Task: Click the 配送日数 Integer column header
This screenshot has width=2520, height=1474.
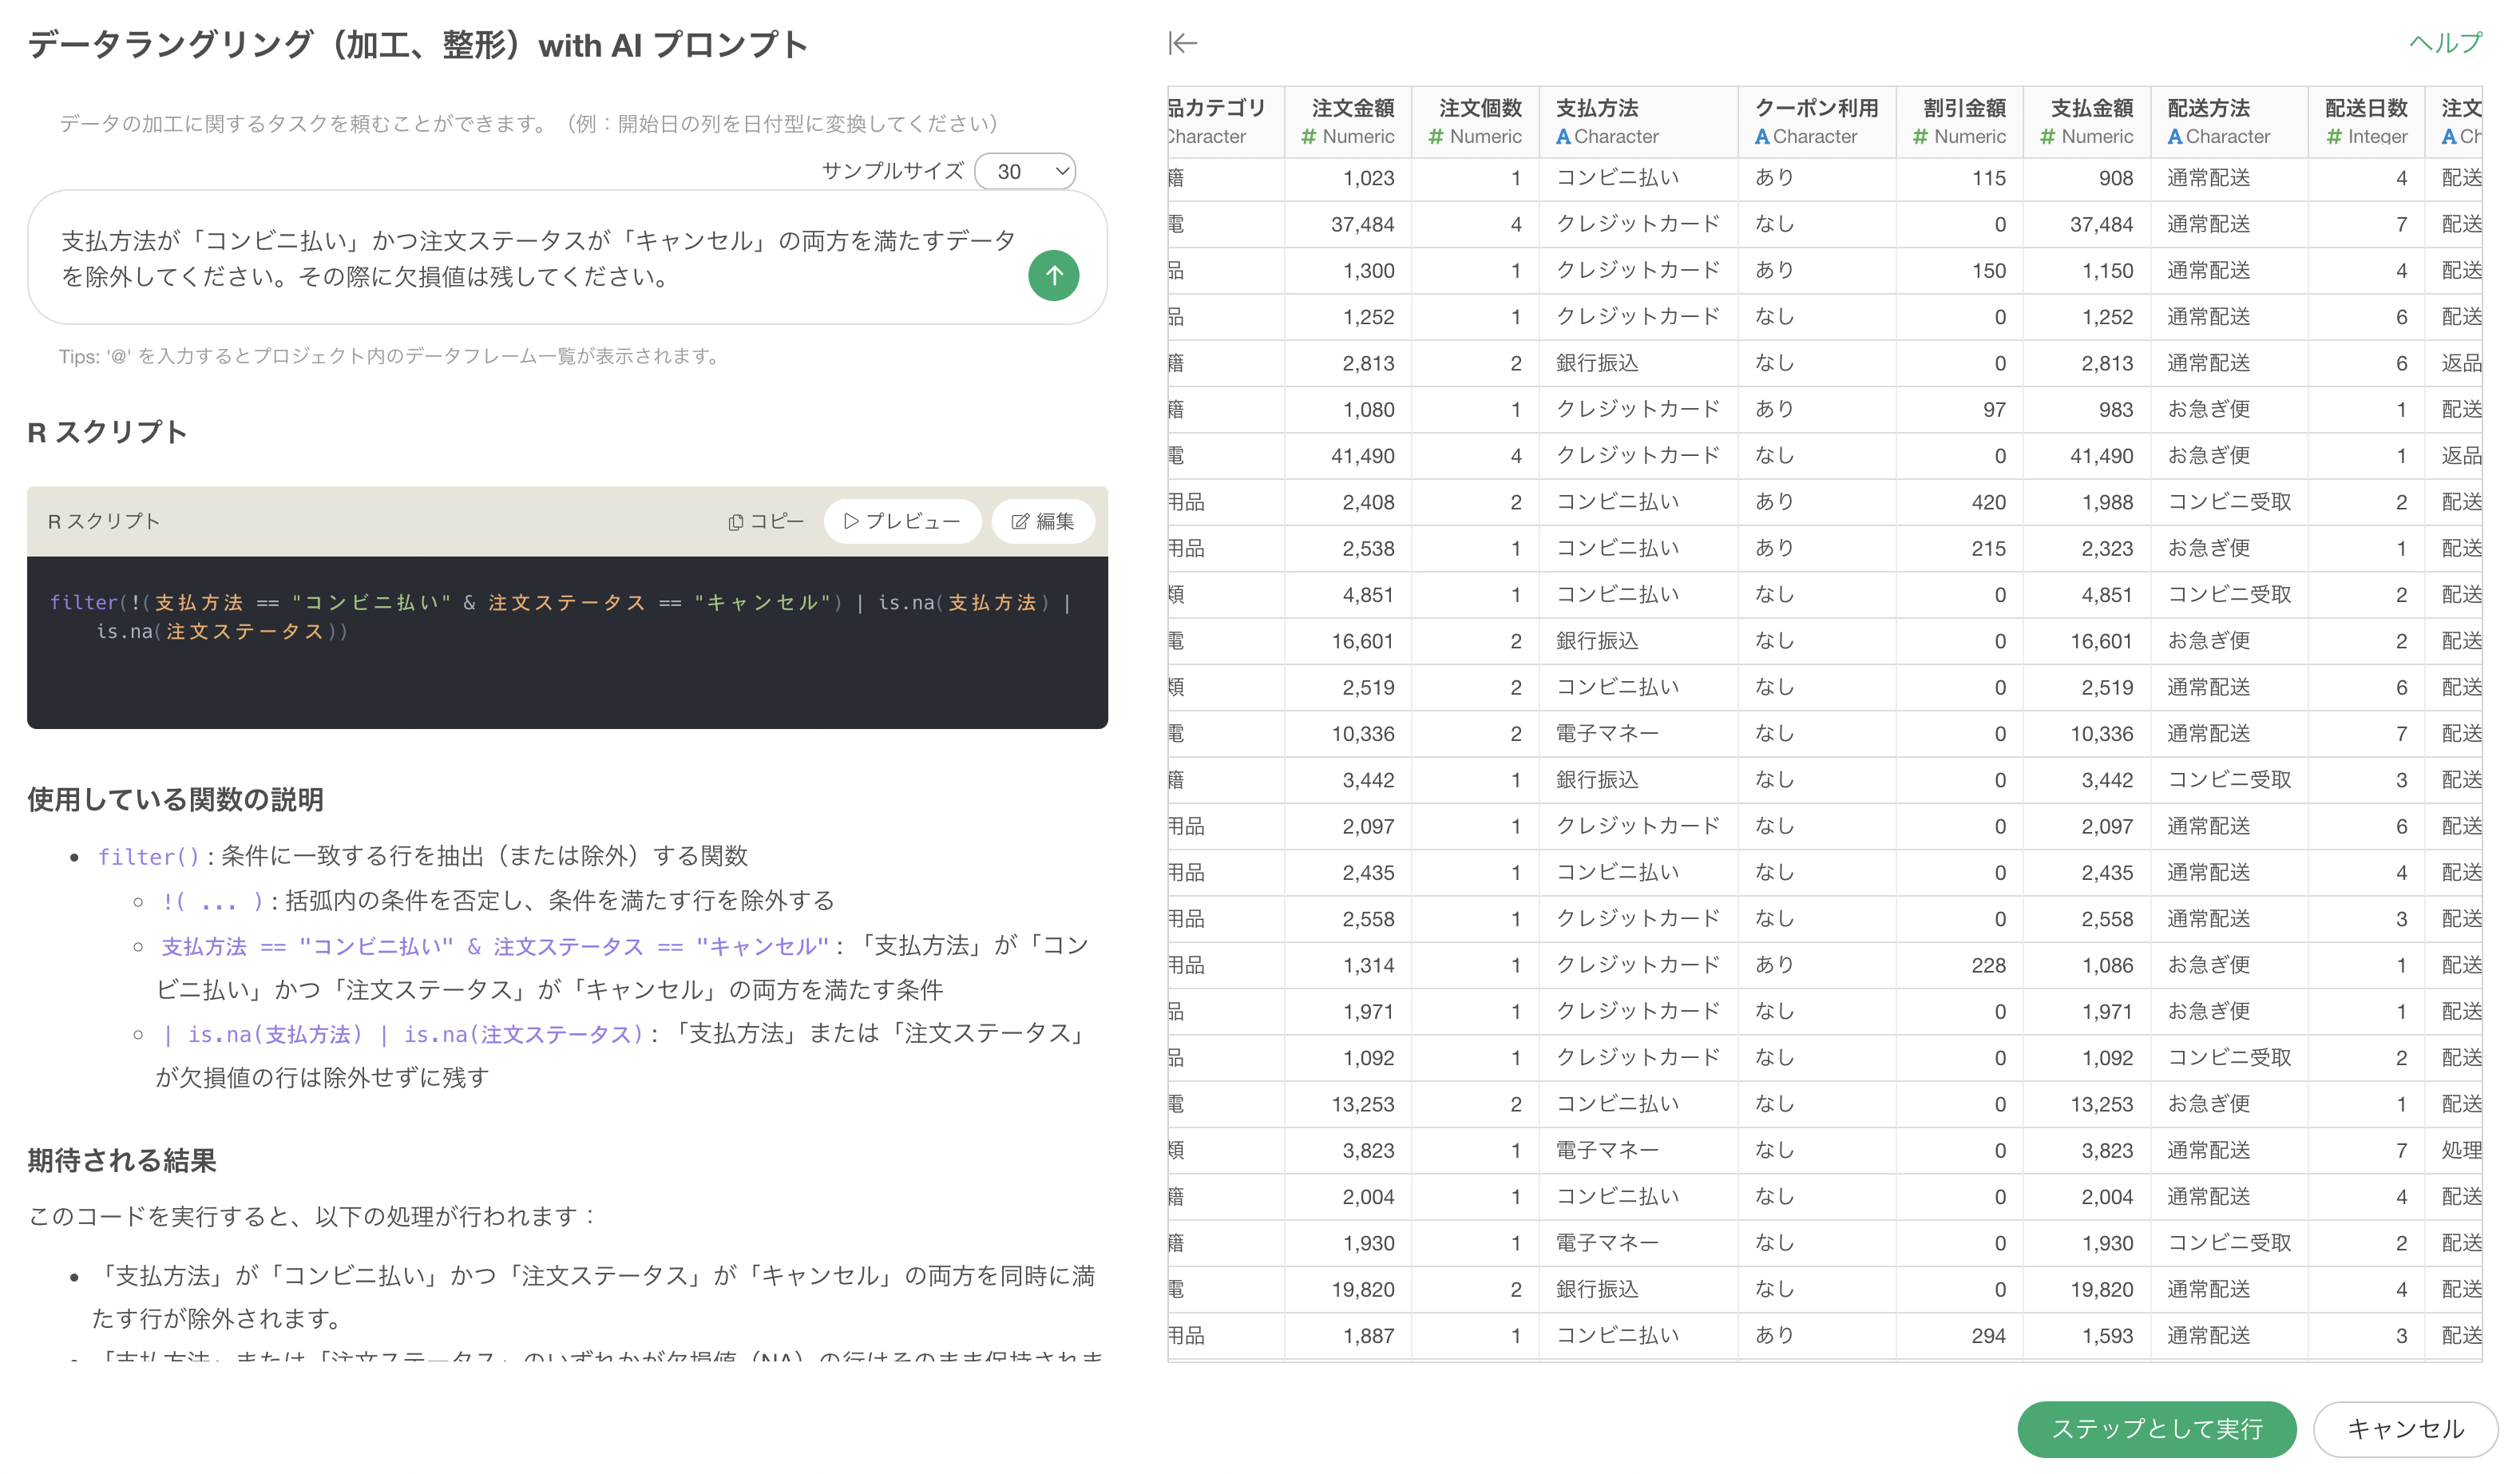Action: [2365, 121]
